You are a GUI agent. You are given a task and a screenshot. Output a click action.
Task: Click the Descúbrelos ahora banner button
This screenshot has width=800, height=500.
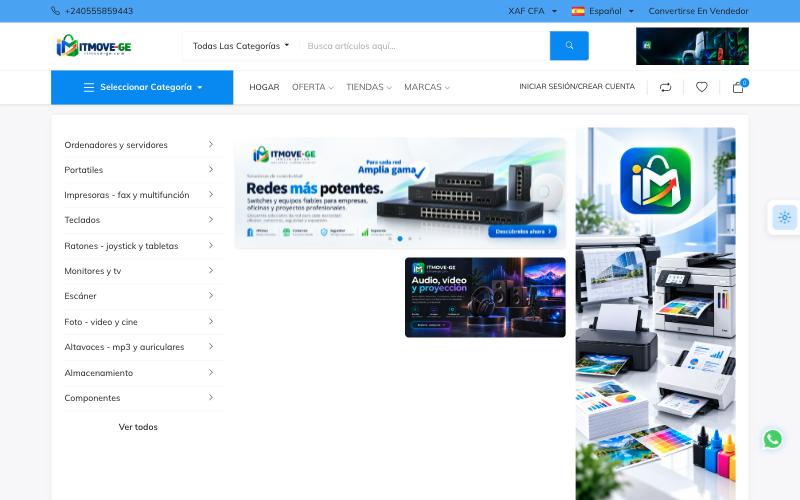(x=522, y=232)
